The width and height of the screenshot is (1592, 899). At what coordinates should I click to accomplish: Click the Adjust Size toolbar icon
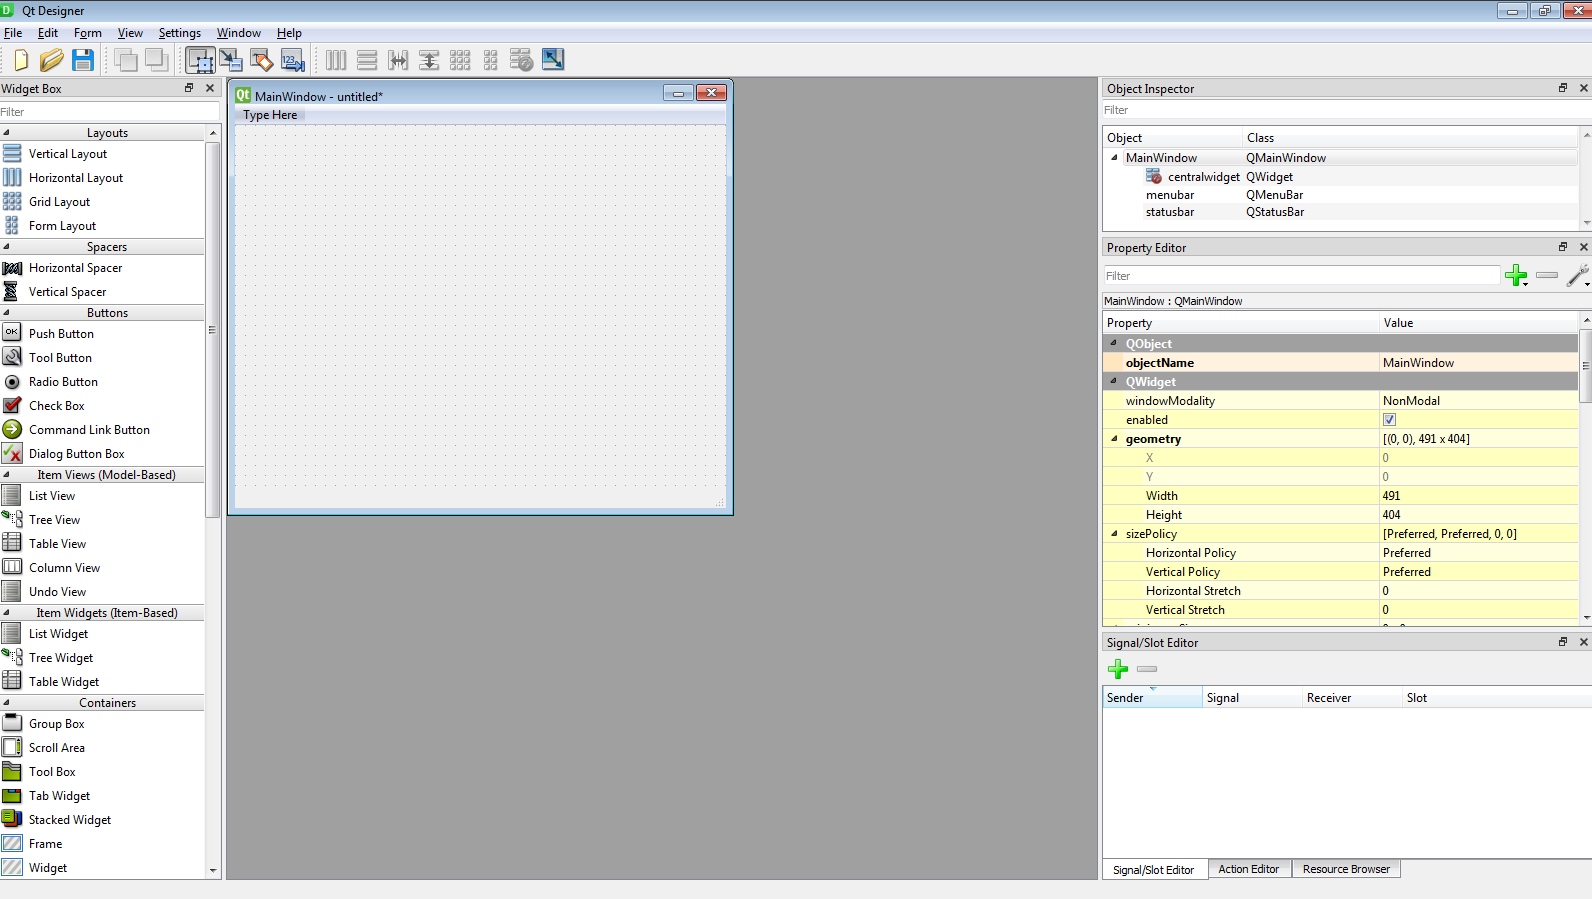(553, 60)
